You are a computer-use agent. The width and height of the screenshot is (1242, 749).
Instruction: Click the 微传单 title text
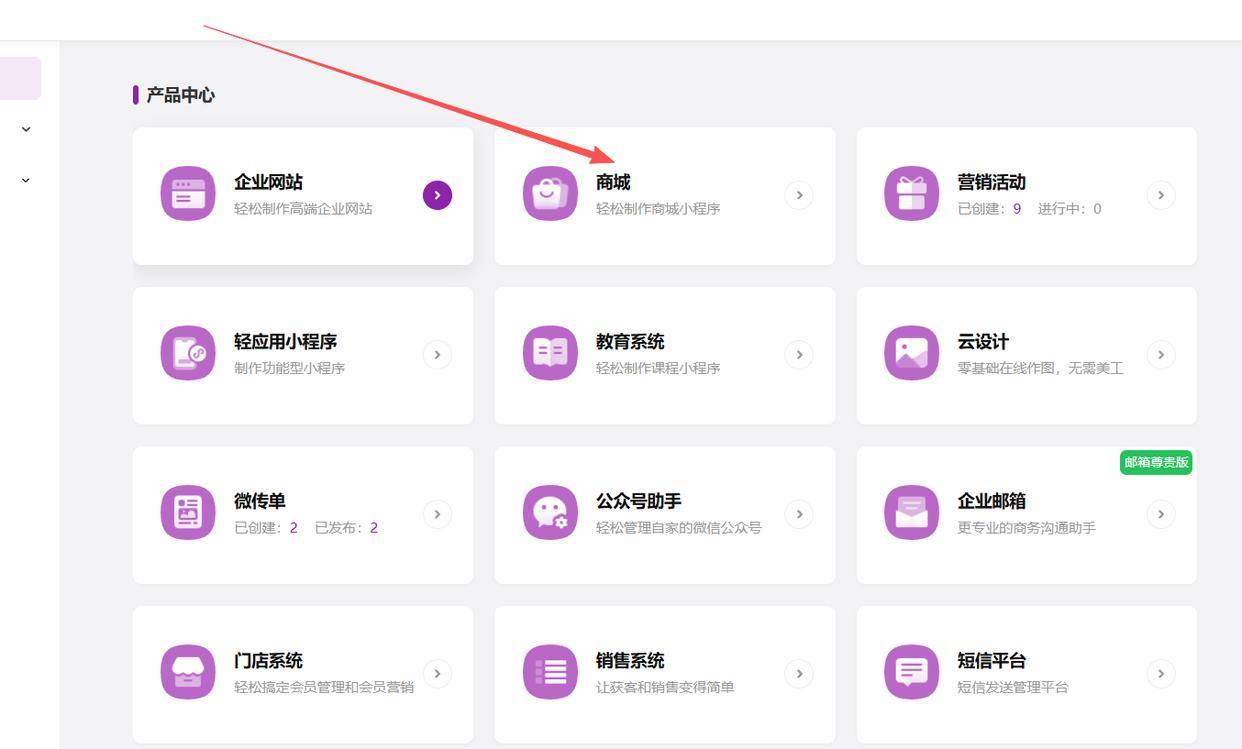point(260,501)
